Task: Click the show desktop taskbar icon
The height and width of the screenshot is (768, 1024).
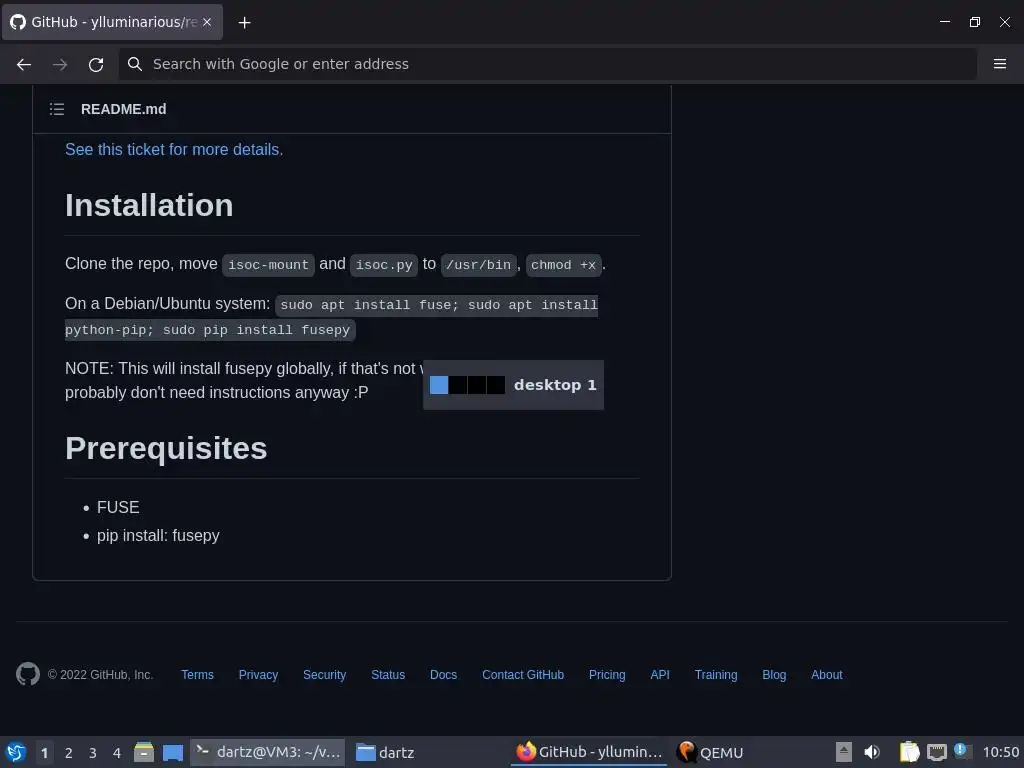Action: (x=173, y=753)
